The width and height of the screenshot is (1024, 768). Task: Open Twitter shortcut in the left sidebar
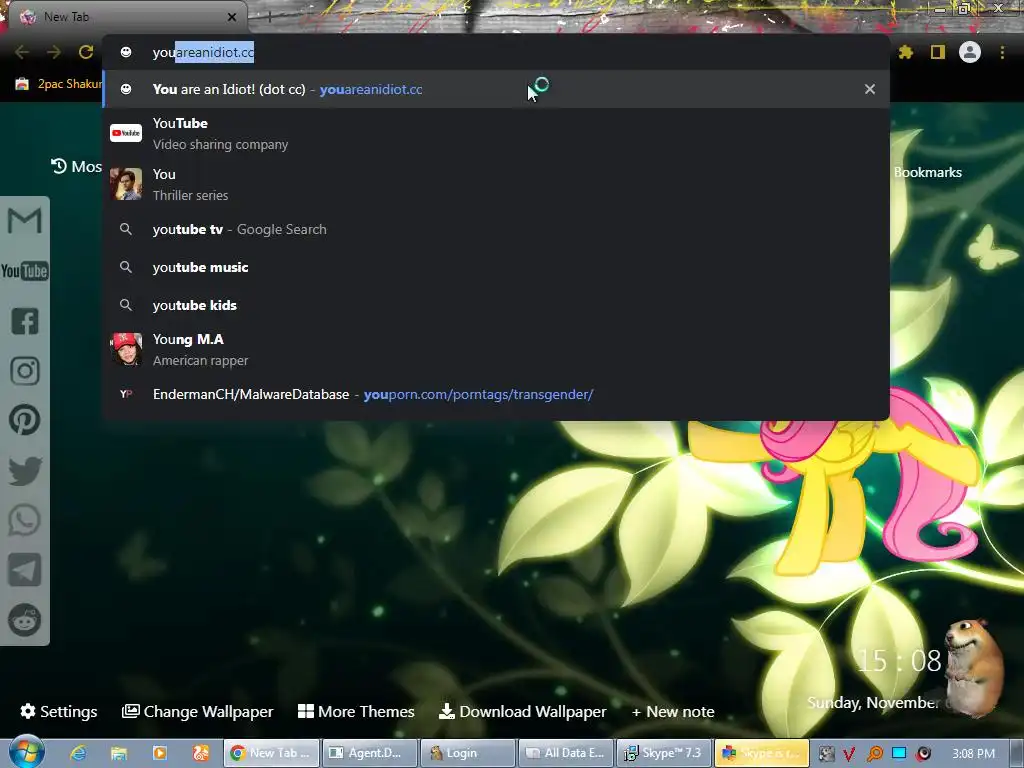(25, 471)
